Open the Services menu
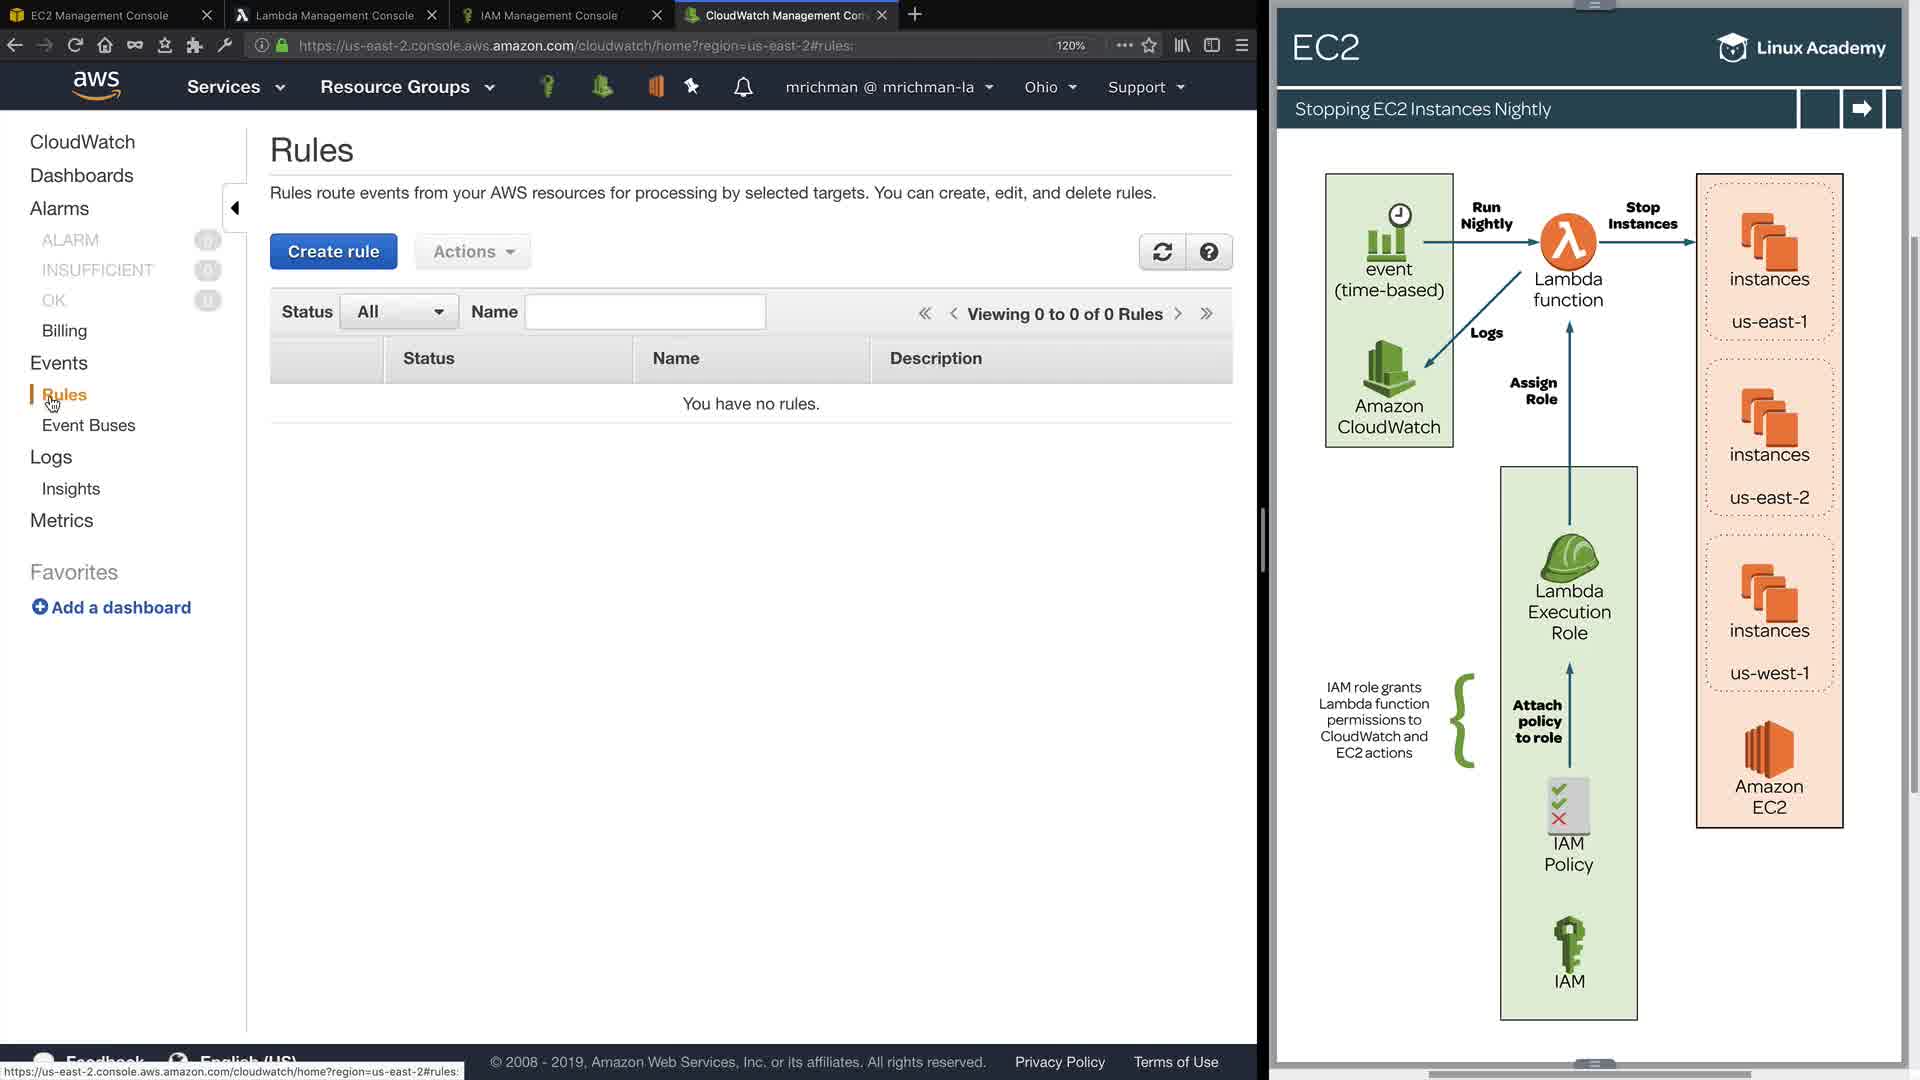The height and width of the screenshot is (1080, 1920). [236, 87]
